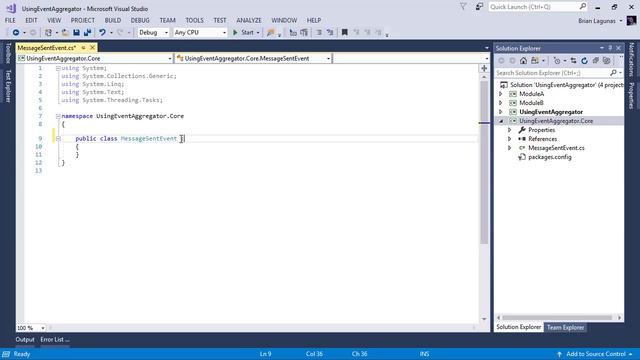
Task: Open the Output window tab
Action: coord(25,339)
